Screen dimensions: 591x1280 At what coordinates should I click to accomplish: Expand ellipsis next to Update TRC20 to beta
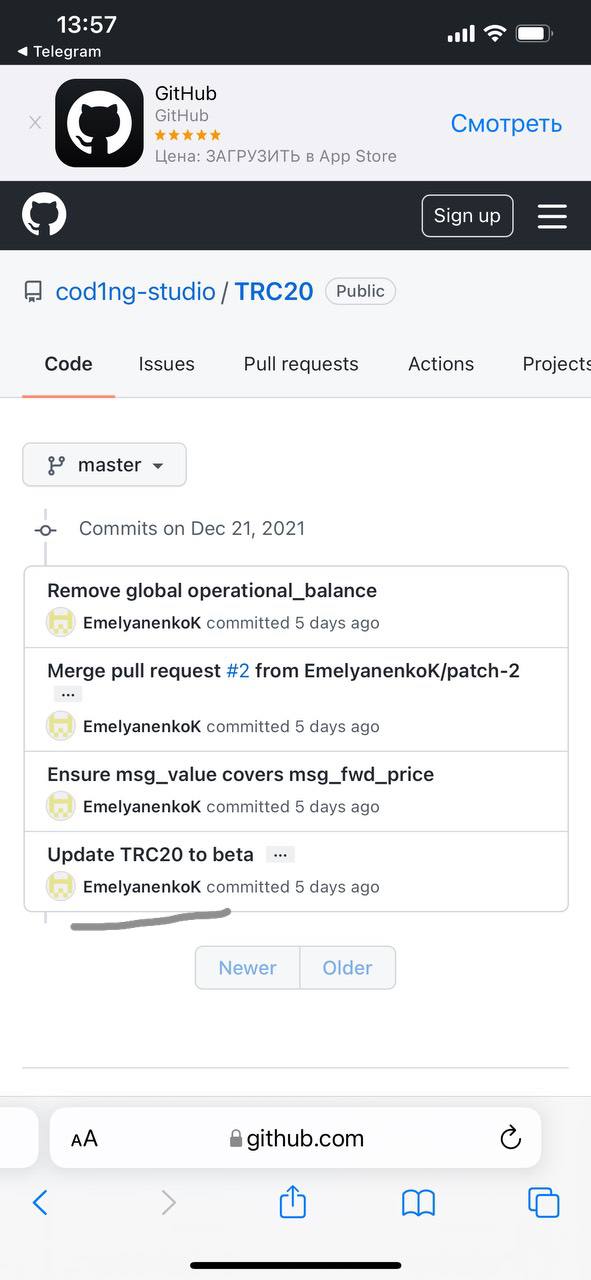(280, 855)
